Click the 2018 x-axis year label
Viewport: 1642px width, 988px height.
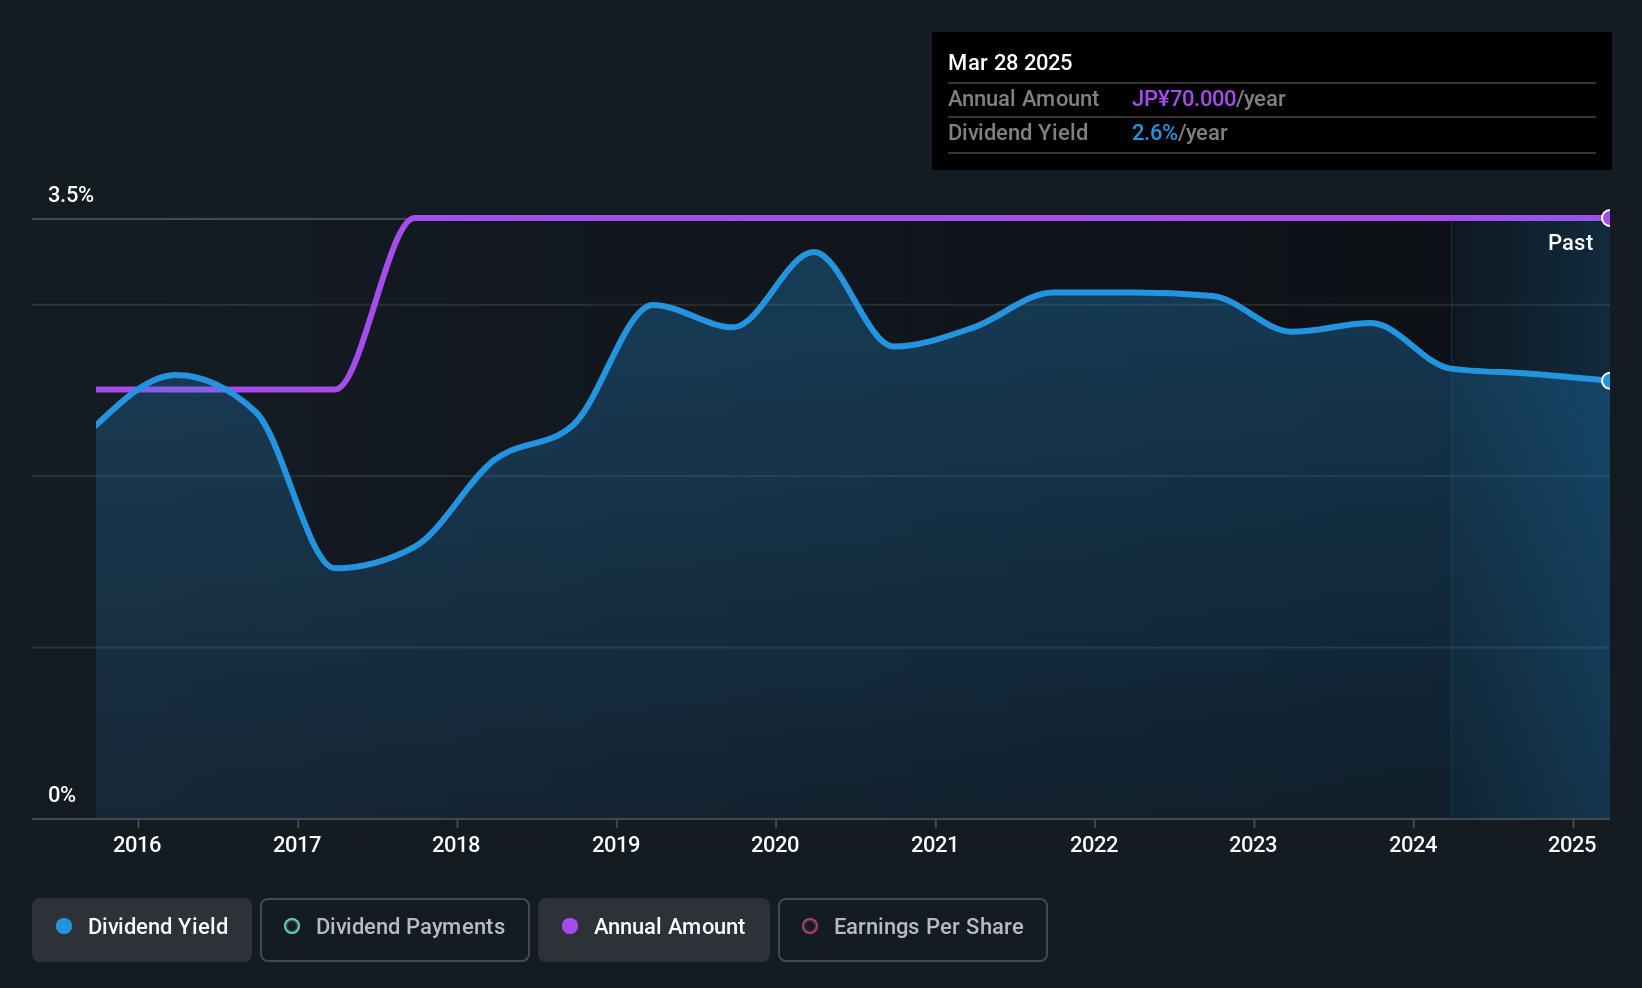(x=456, y=845)
